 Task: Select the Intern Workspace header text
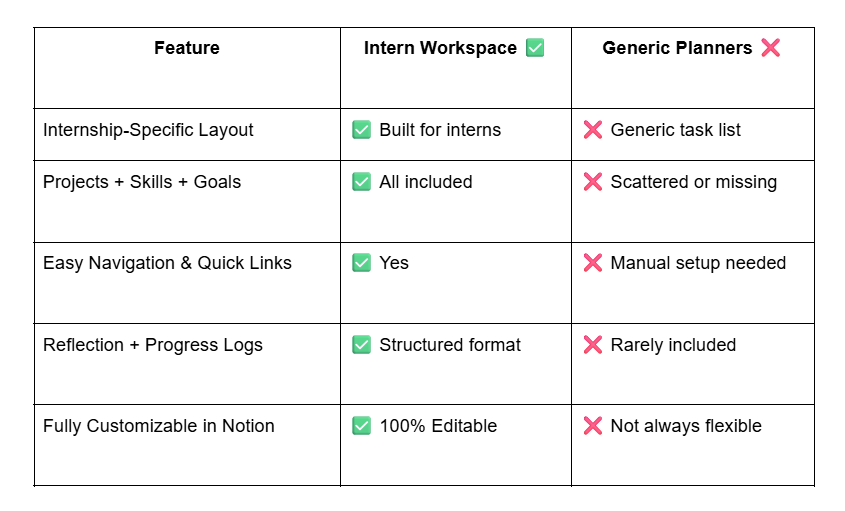tap(440, 48)
